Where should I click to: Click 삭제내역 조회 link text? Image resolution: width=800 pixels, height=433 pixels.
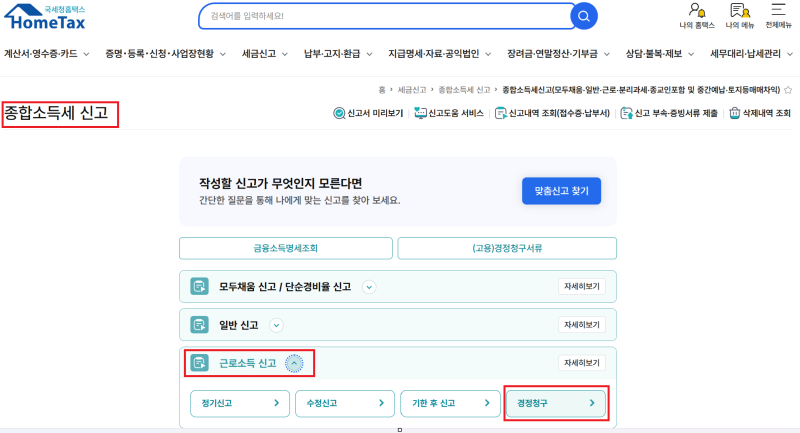(x=767, y=113)
